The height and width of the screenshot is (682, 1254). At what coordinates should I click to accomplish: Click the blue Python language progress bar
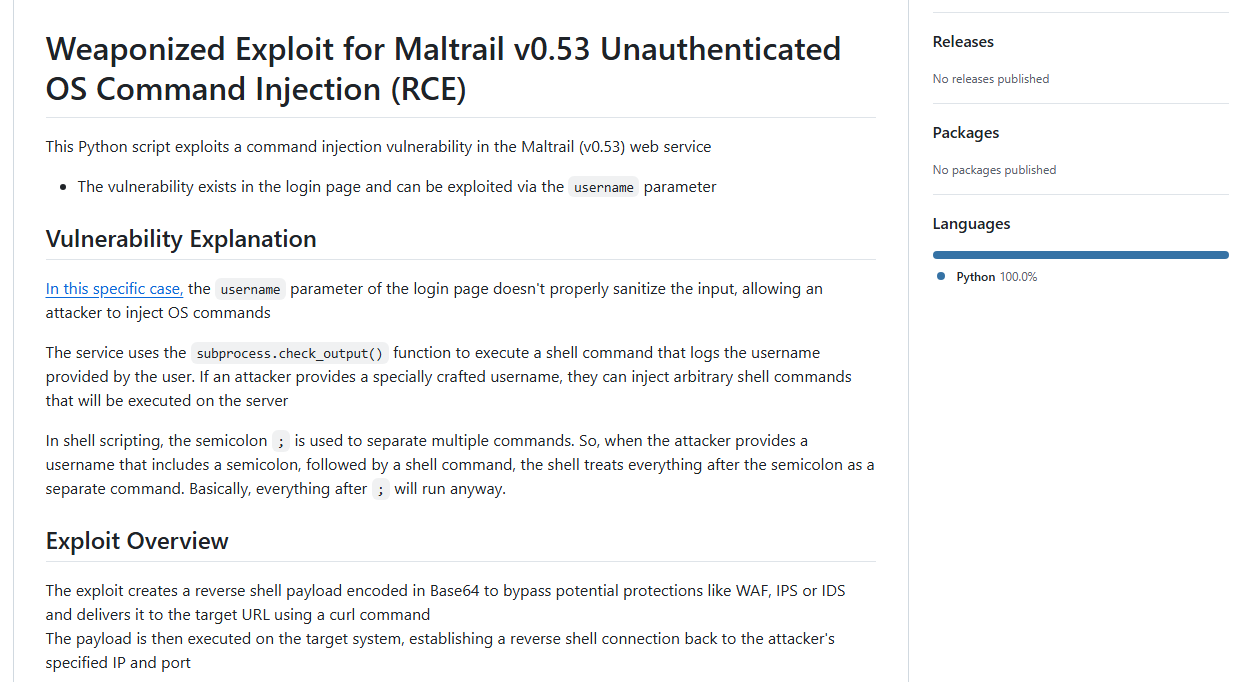pyautogui.click(x=1080, y=255)
